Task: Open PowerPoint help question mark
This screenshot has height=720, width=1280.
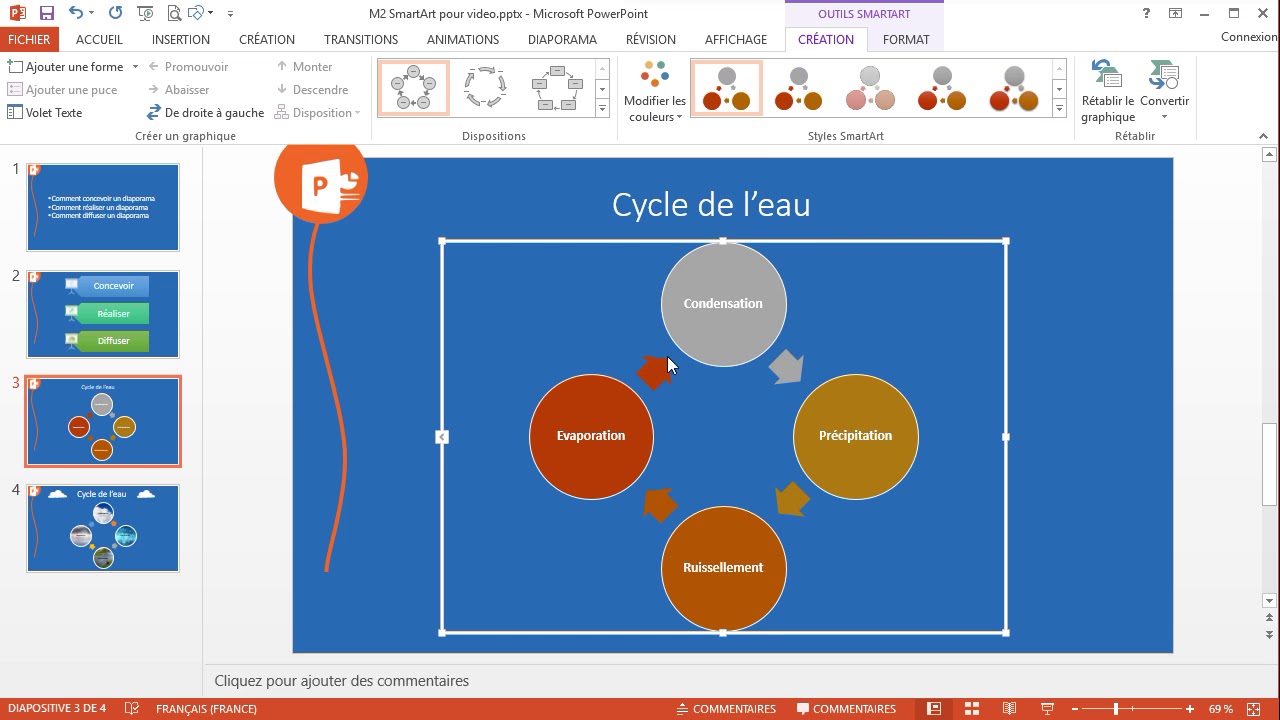Action: (x=1146, y=13)
